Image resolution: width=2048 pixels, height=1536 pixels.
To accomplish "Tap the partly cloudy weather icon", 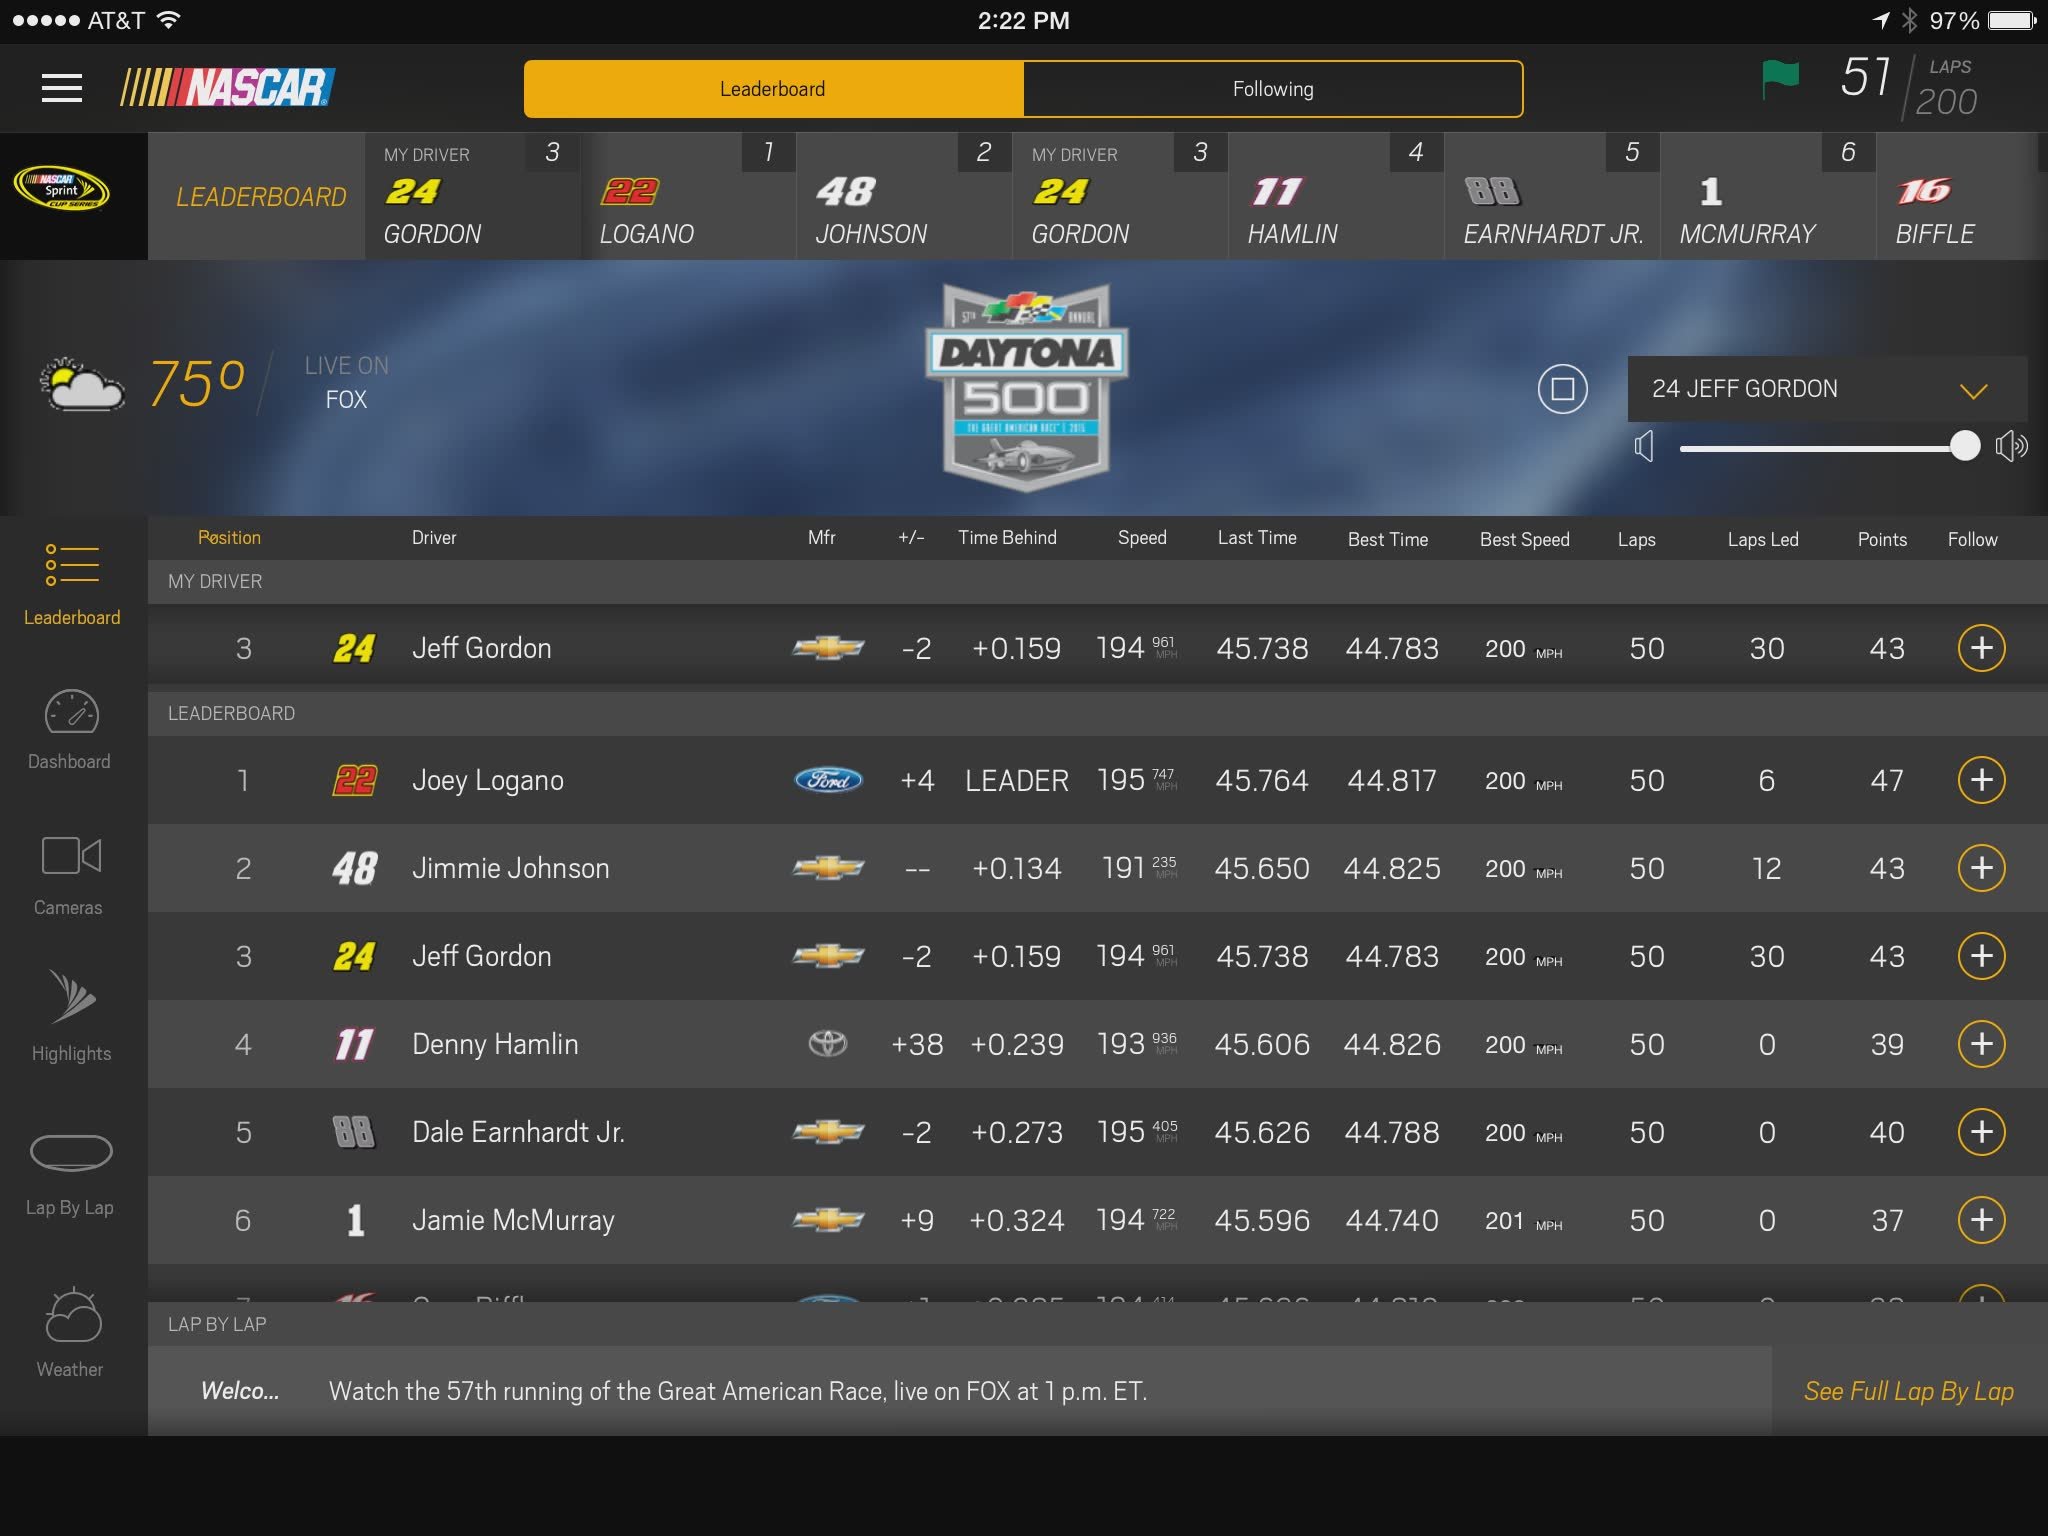I will point(82,384).
